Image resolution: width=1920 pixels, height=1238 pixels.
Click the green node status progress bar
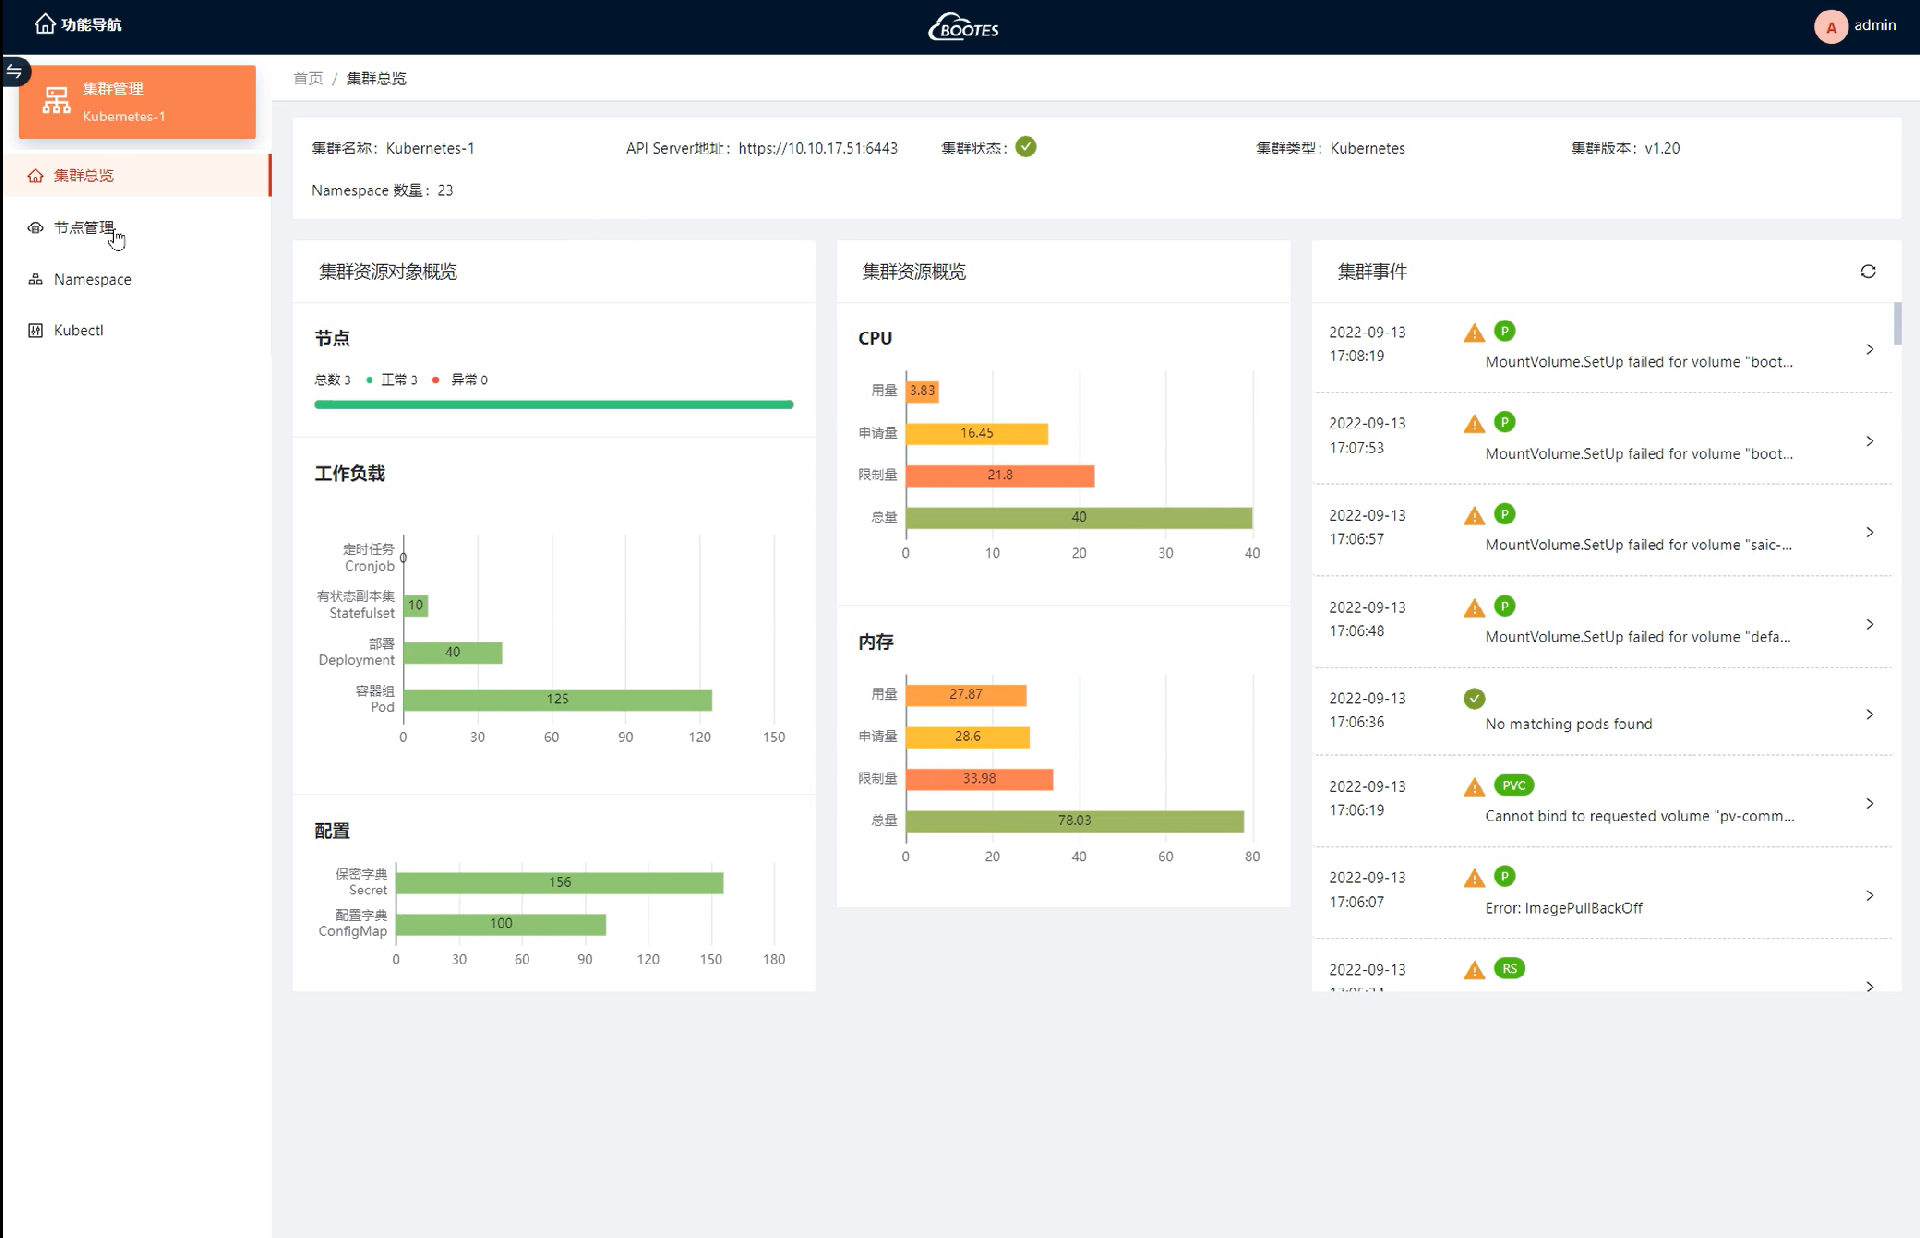pyautogui.click(x=553, y=404)
